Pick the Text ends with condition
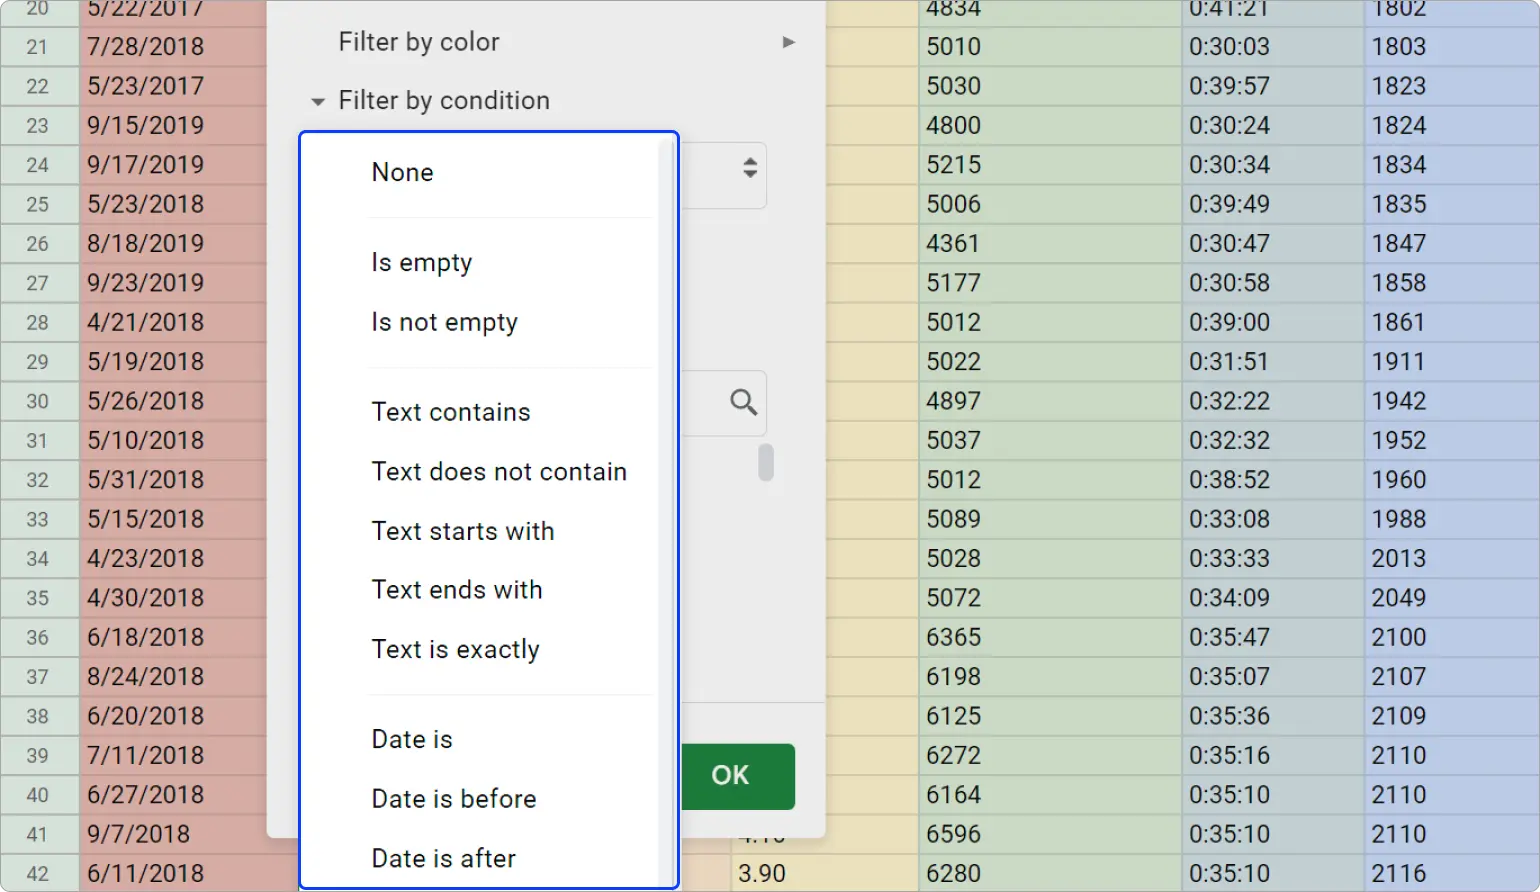This screenshot has width=1540, height=892. tap(457, 589)
